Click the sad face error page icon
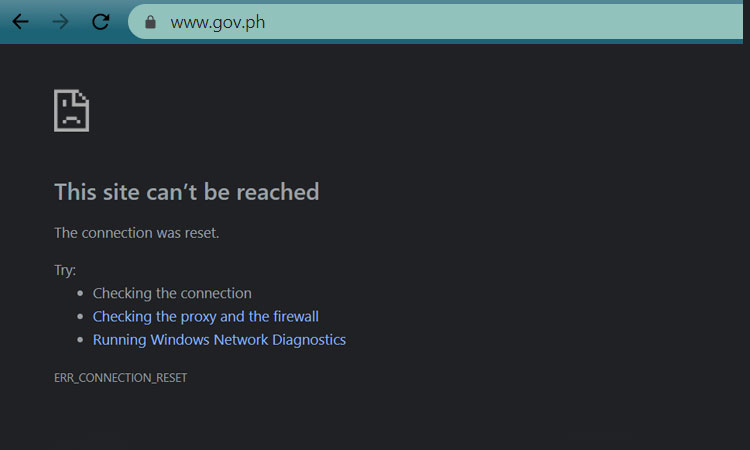 pos(71,110)
